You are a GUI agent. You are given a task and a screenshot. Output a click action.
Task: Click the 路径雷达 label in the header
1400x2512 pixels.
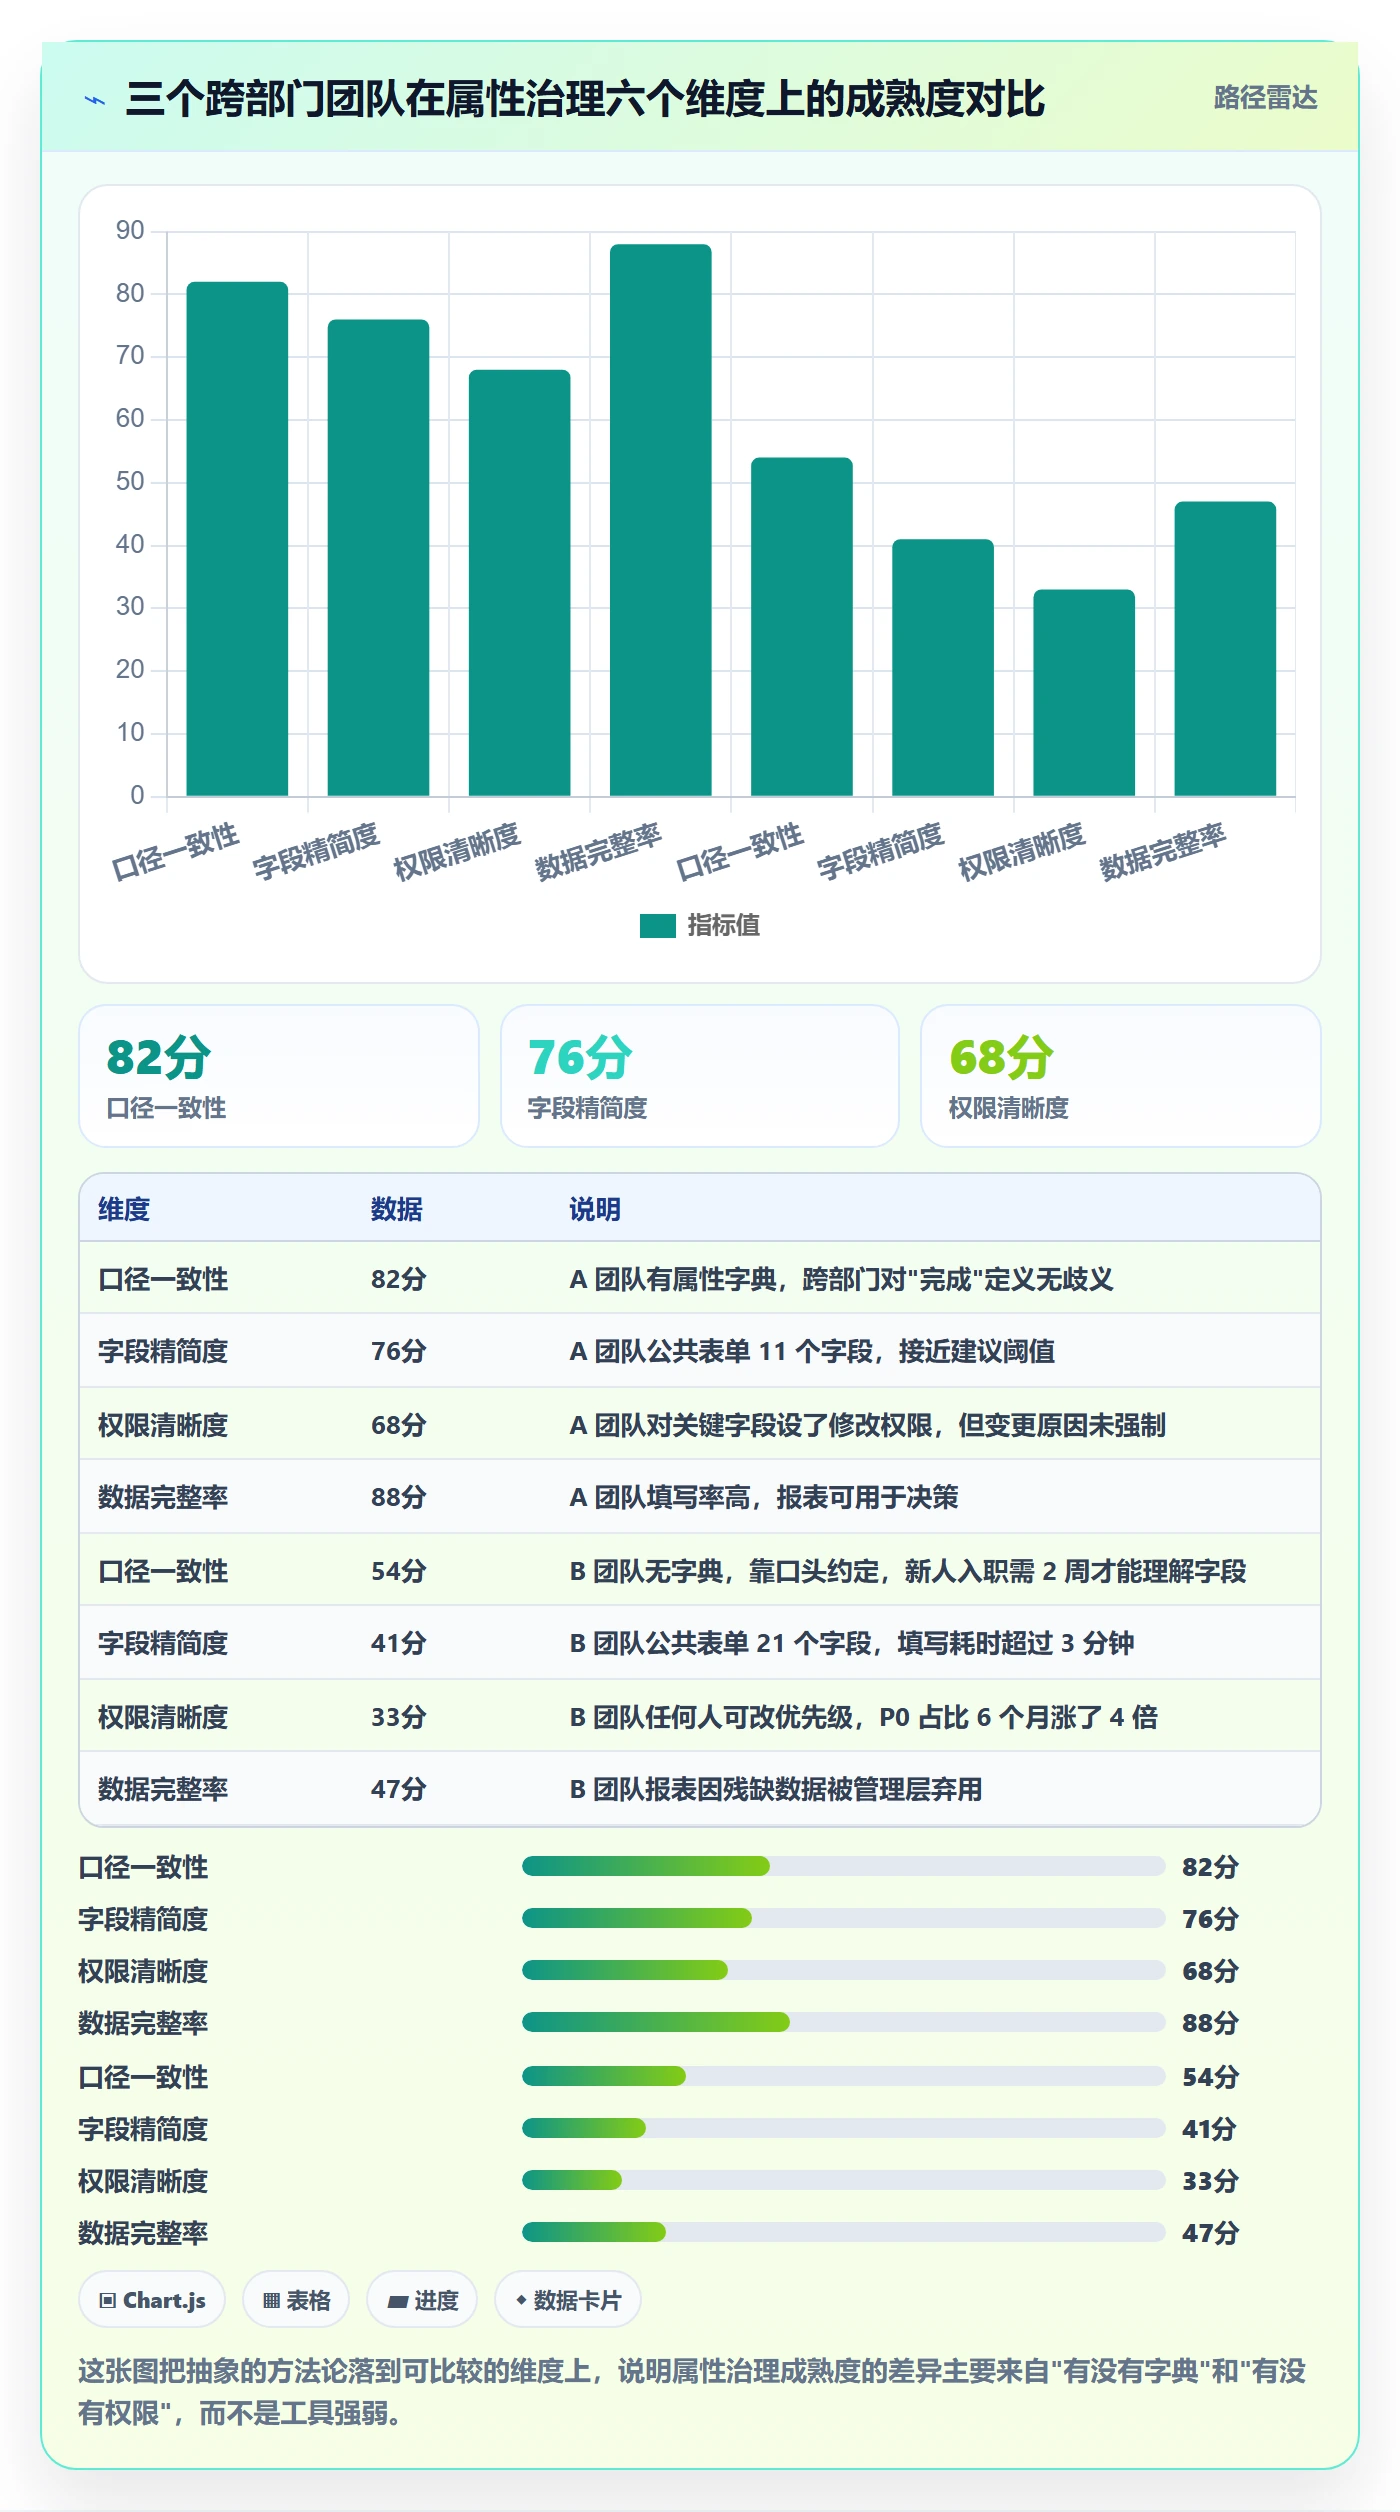coord(1265,98)
